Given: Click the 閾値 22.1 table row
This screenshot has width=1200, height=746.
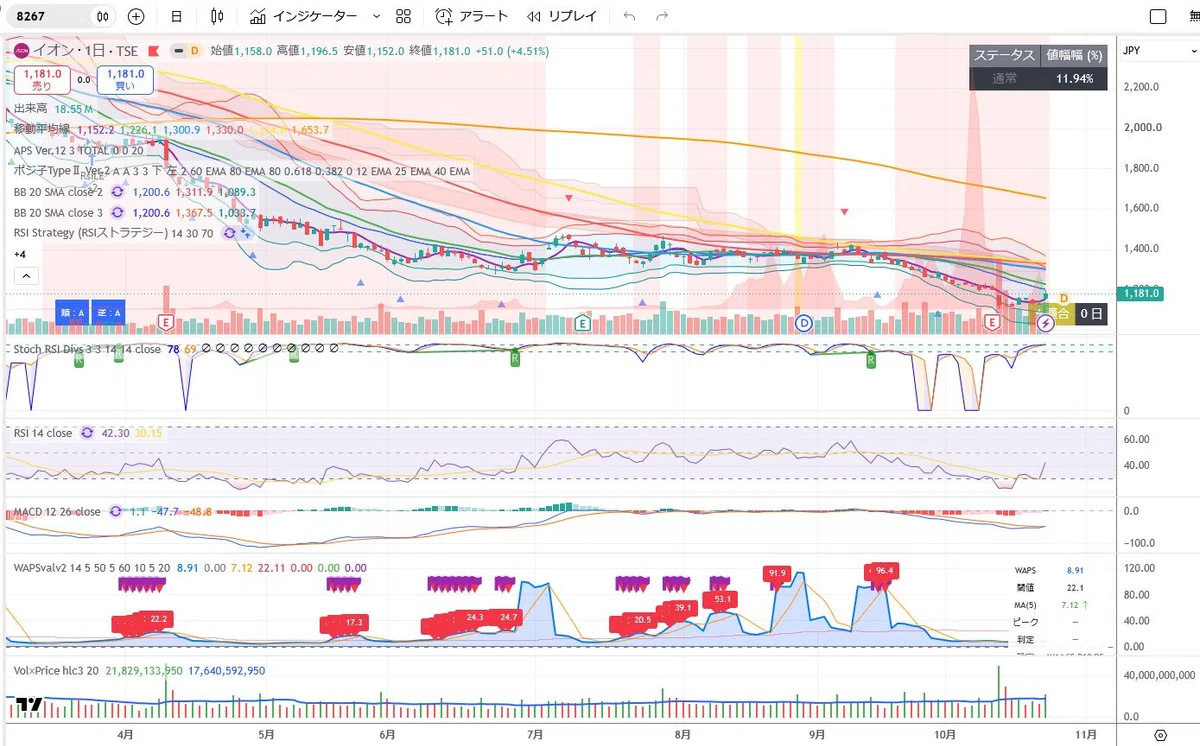Looking at the screenshot, I should tap(1048, 587).
